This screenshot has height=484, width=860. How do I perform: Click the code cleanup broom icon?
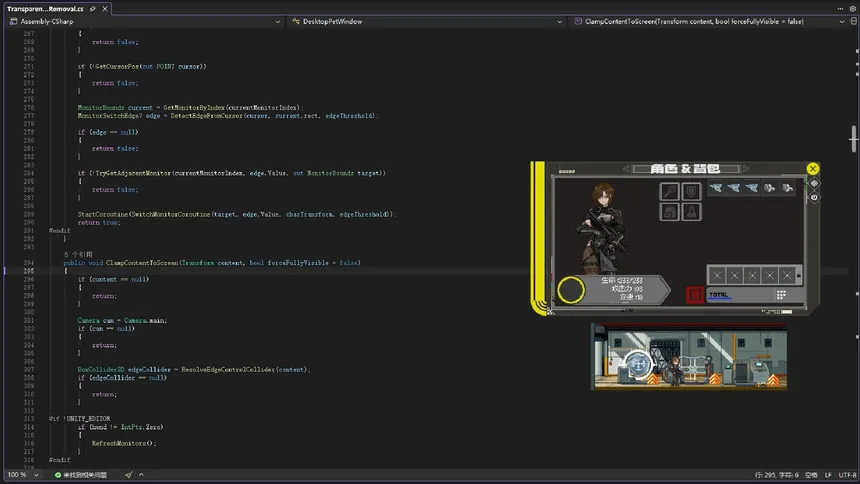pyautogui.click(x=128, y=475)
